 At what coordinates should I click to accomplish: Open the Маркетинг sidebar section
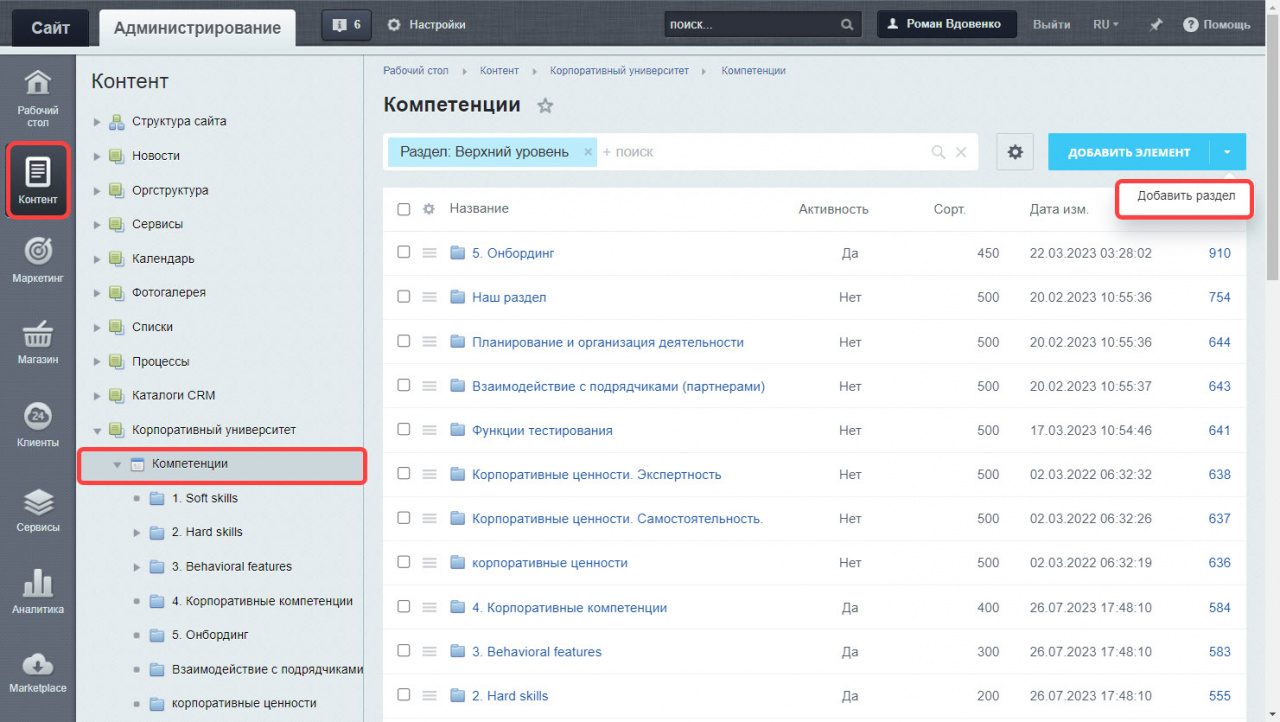(x=37, y=260)
